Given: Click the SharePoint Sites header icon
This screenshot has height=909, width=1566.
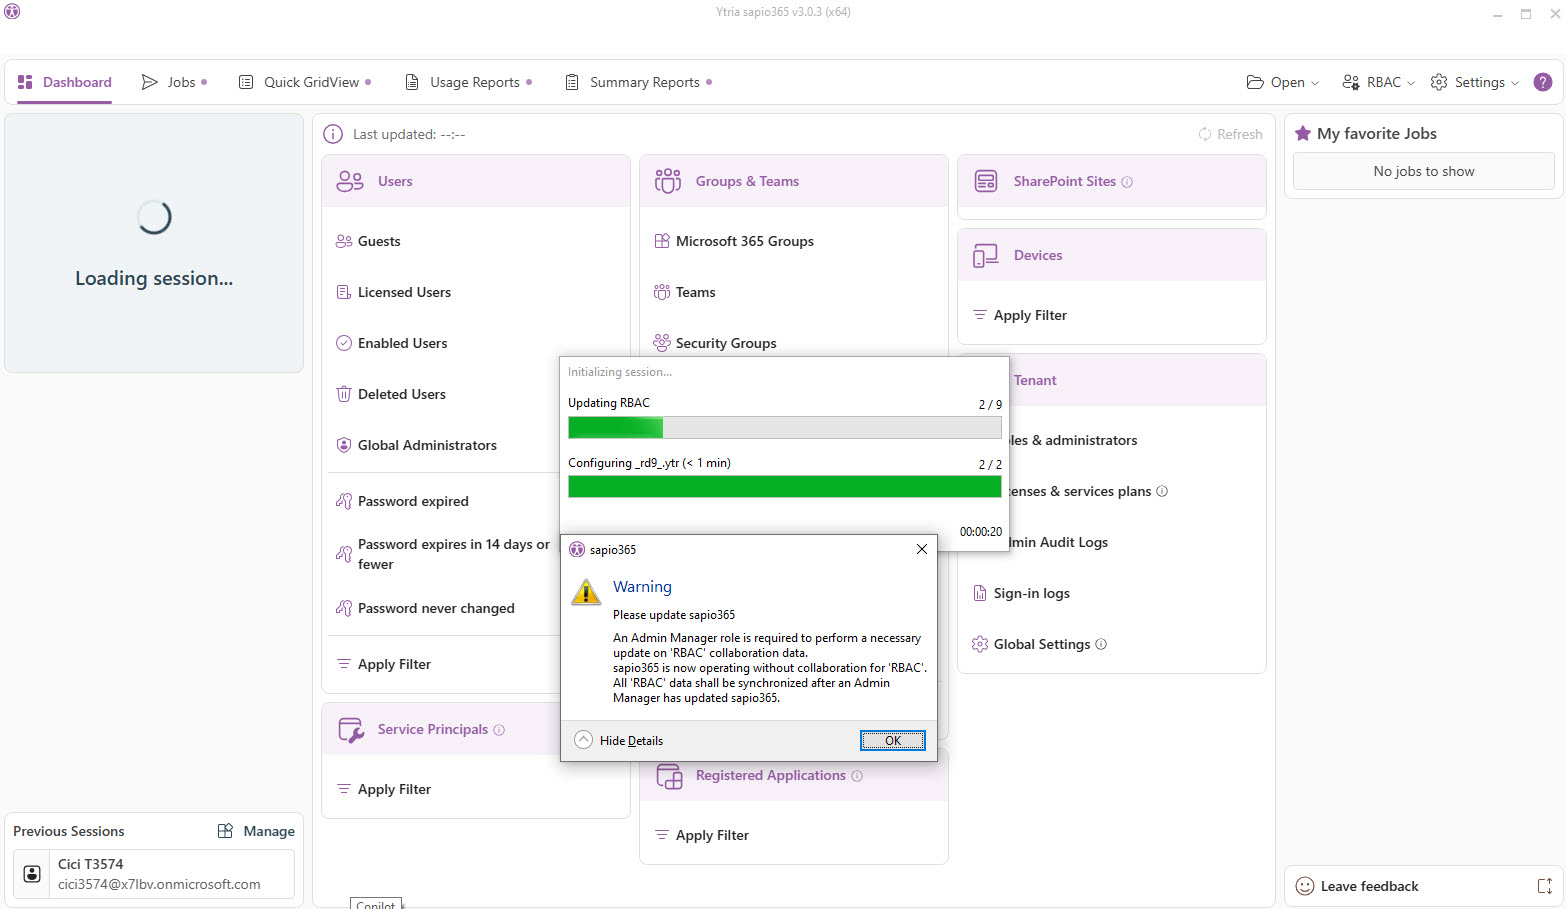Looking at the screenshot, I should click(986, 181).
